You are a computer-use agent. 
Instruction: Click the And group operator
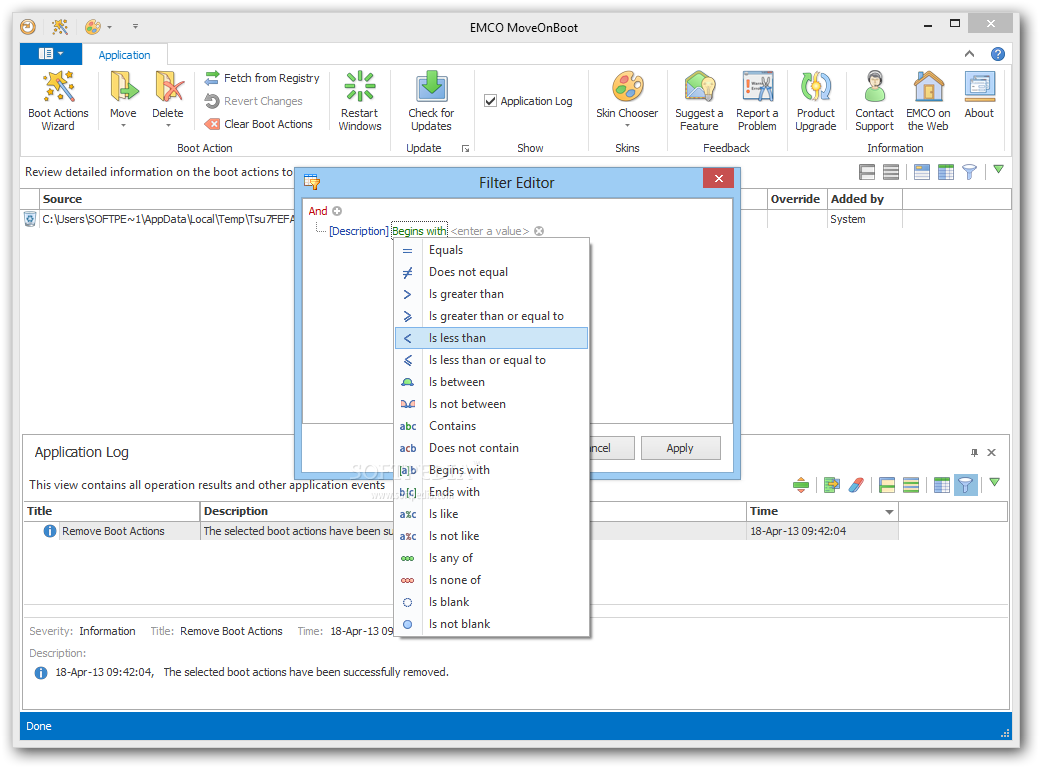(x=318, y=211)
